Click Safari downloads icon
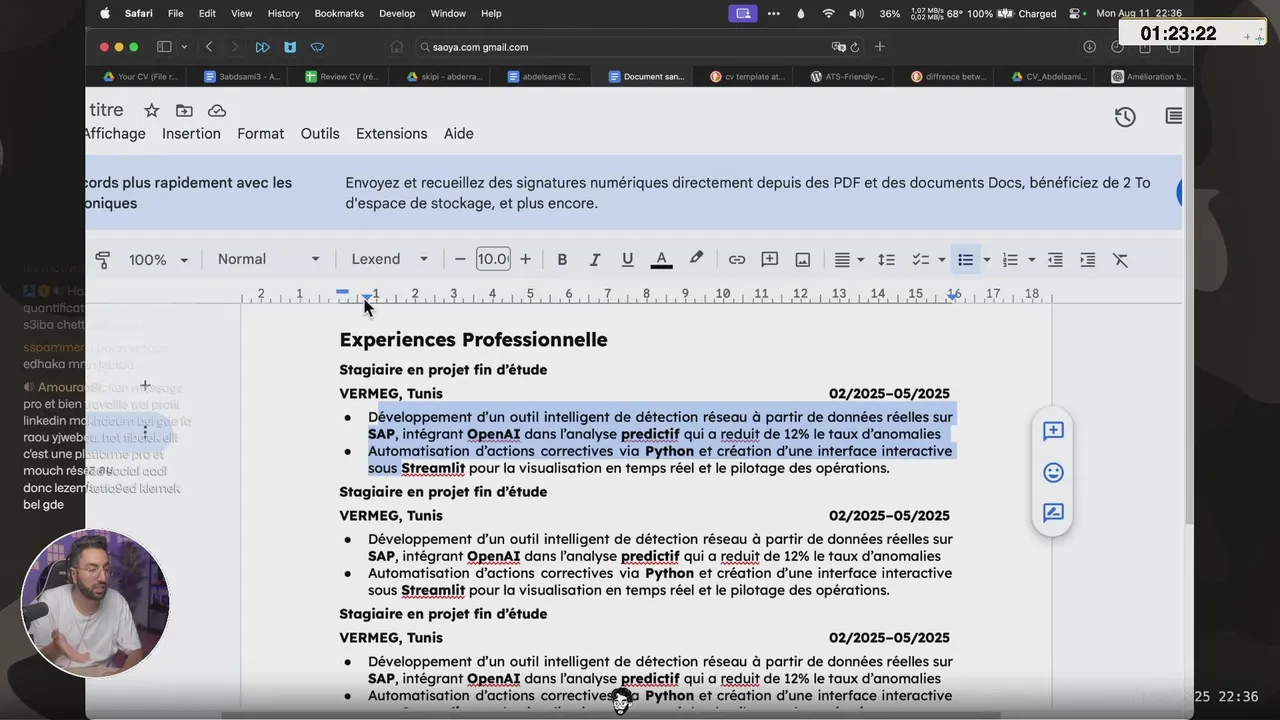Image resolution: width=1280 pixels, height=720 pixels. (x=1090, y=47)
